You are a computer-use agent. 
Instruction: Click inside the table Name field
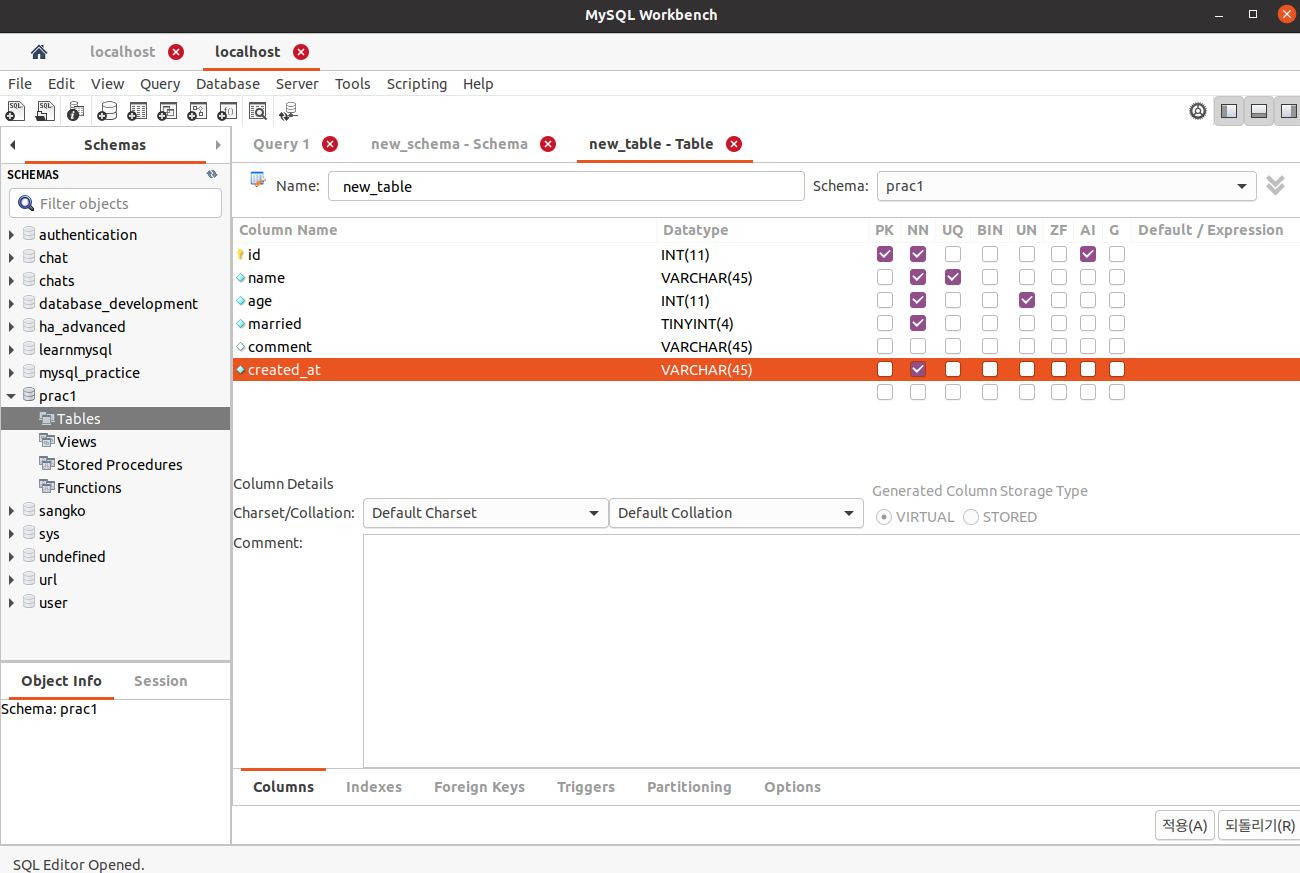566,185
